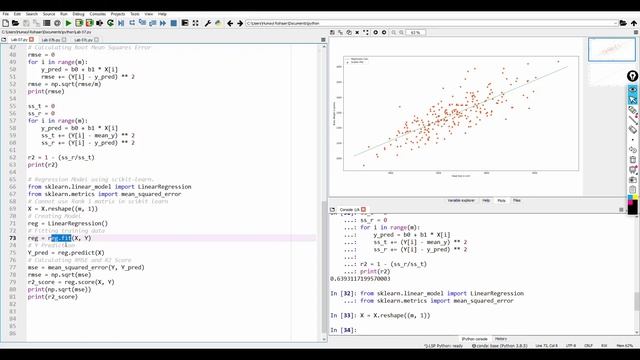Copy plot to clipboard icon

349,32
